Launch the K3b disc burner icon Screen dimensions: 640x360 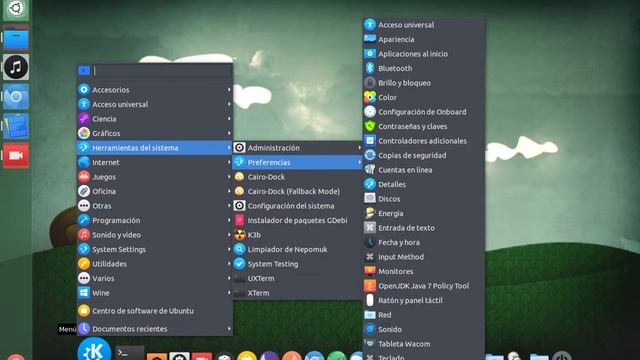coord(240,235)
